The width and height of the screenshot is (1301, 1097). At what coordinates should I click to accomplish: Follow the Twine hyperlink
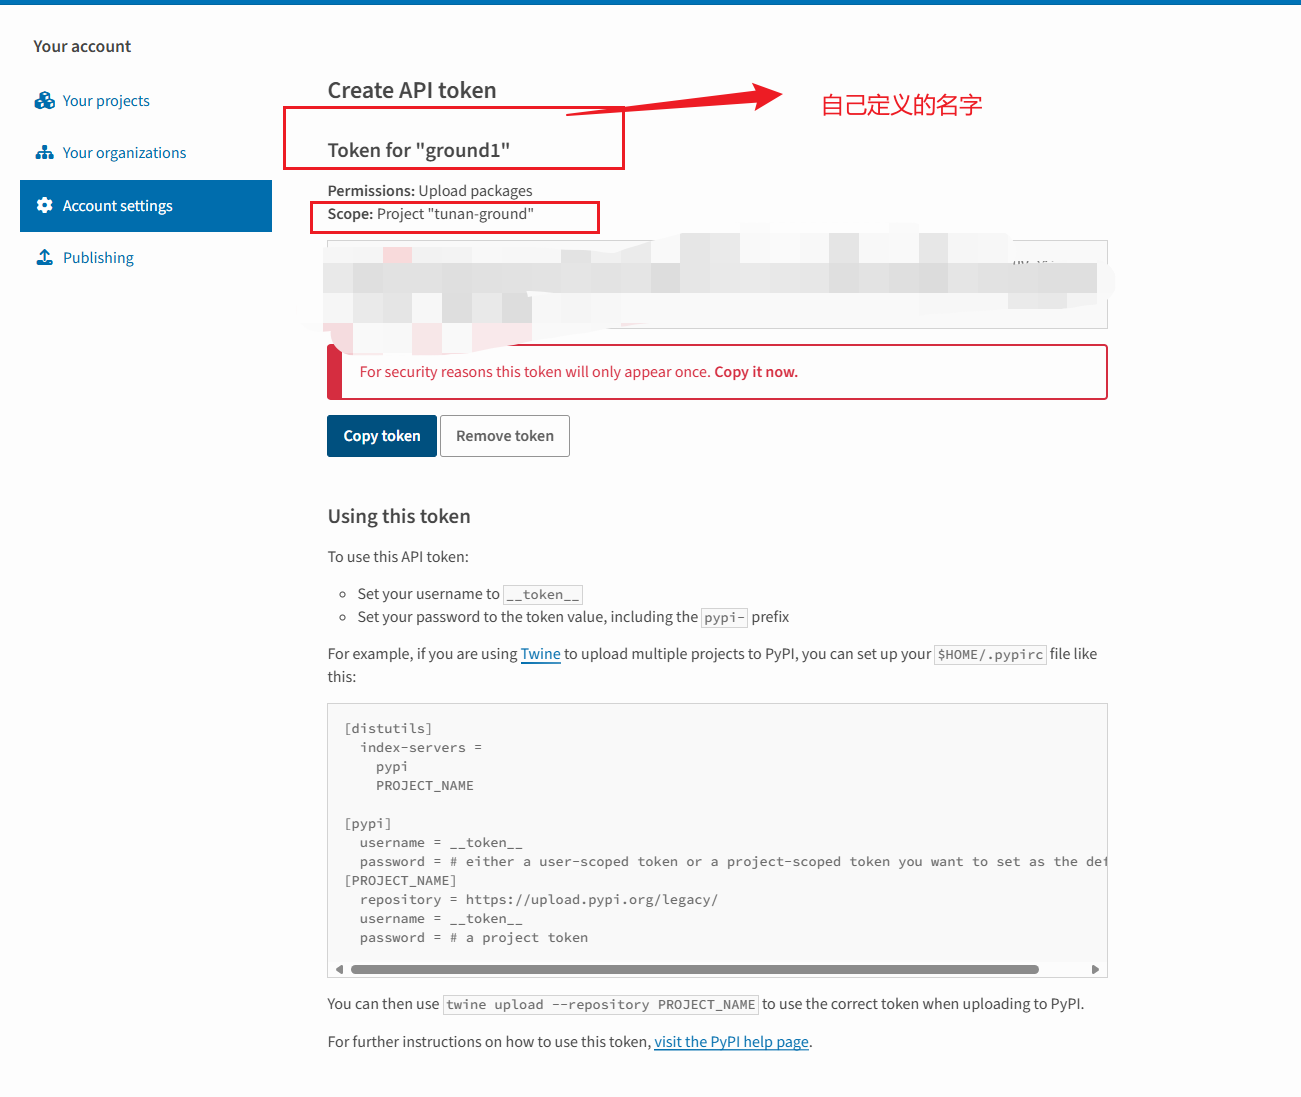[540, 654]
